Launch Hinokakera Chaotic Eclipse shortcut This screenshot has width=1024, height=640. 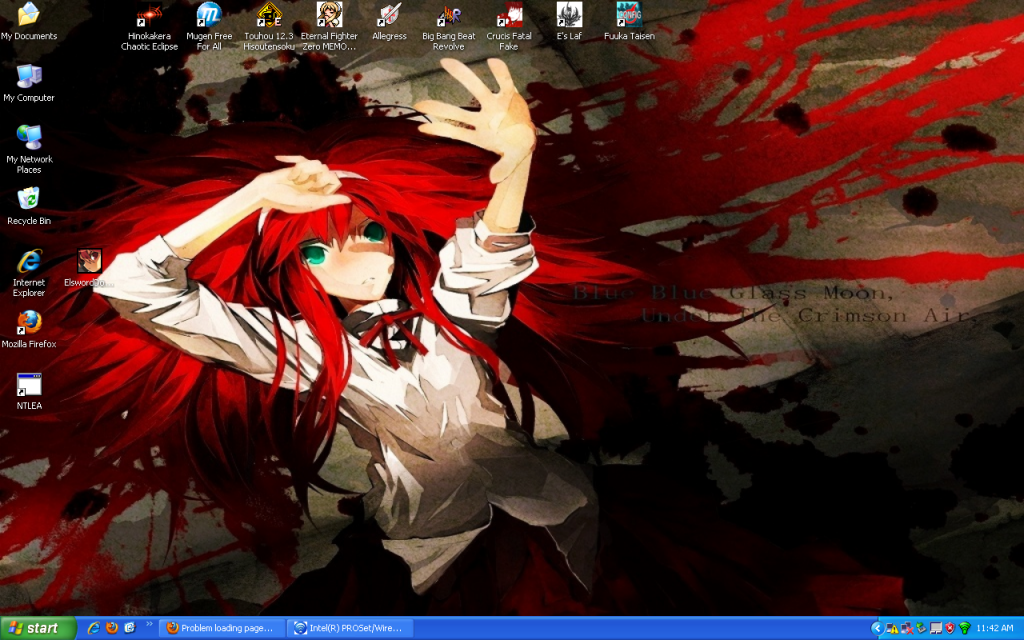149,26
